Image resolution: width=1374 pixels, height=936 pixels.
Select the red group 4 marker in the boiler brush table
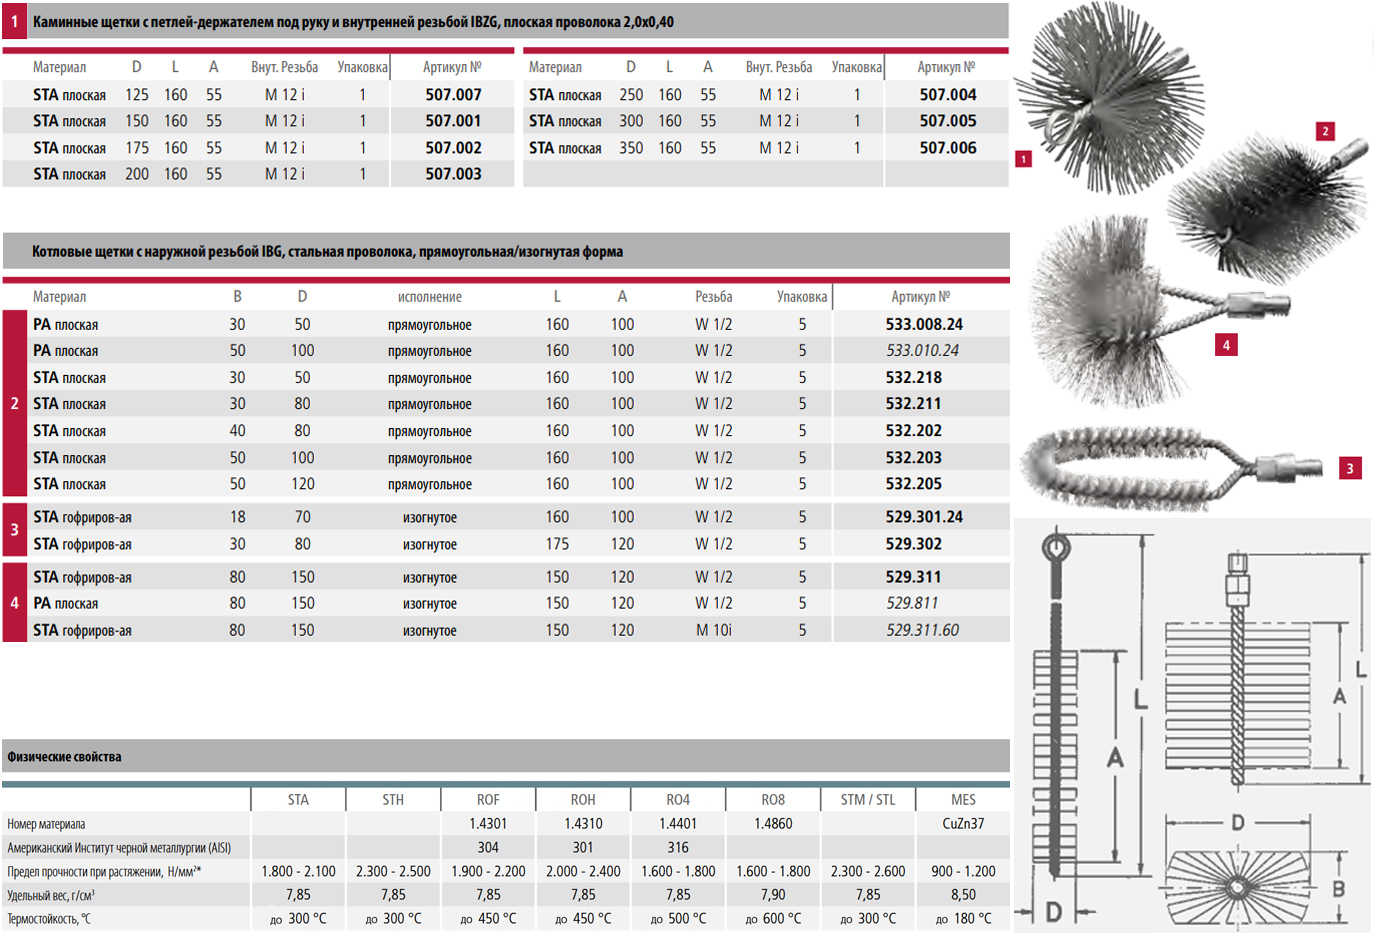tap(14, 603)
